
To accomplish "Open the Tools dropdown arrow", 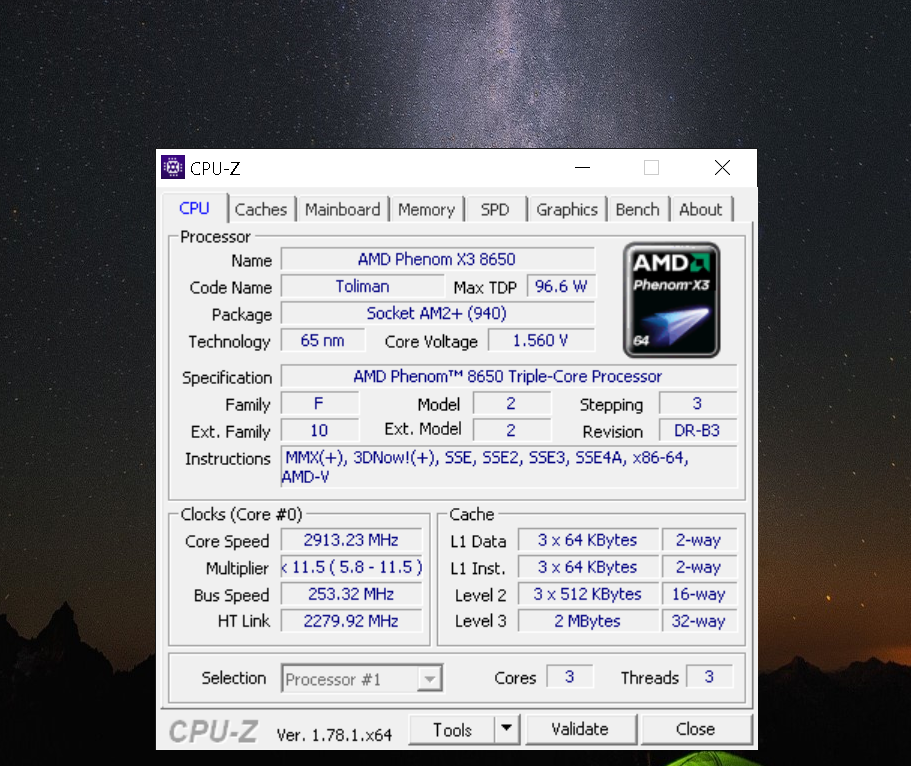I will [x=507, y=729].
